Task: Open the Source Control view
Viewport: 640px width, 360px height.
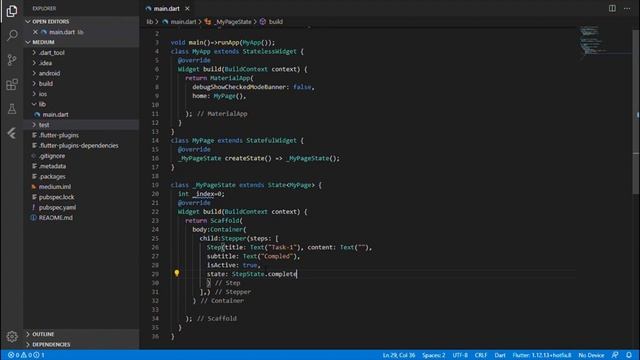Action: pos(12,60)
